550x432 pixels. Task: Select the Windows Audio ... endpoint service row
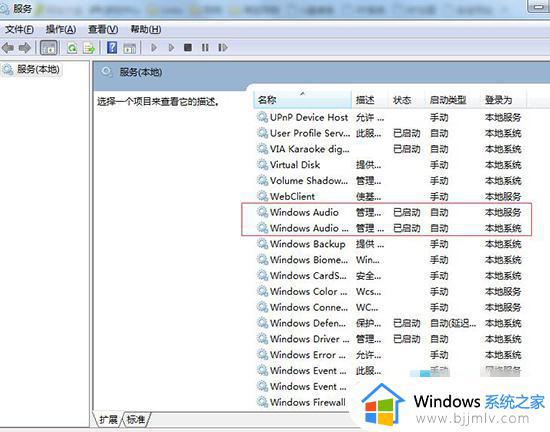click(389, 228)
